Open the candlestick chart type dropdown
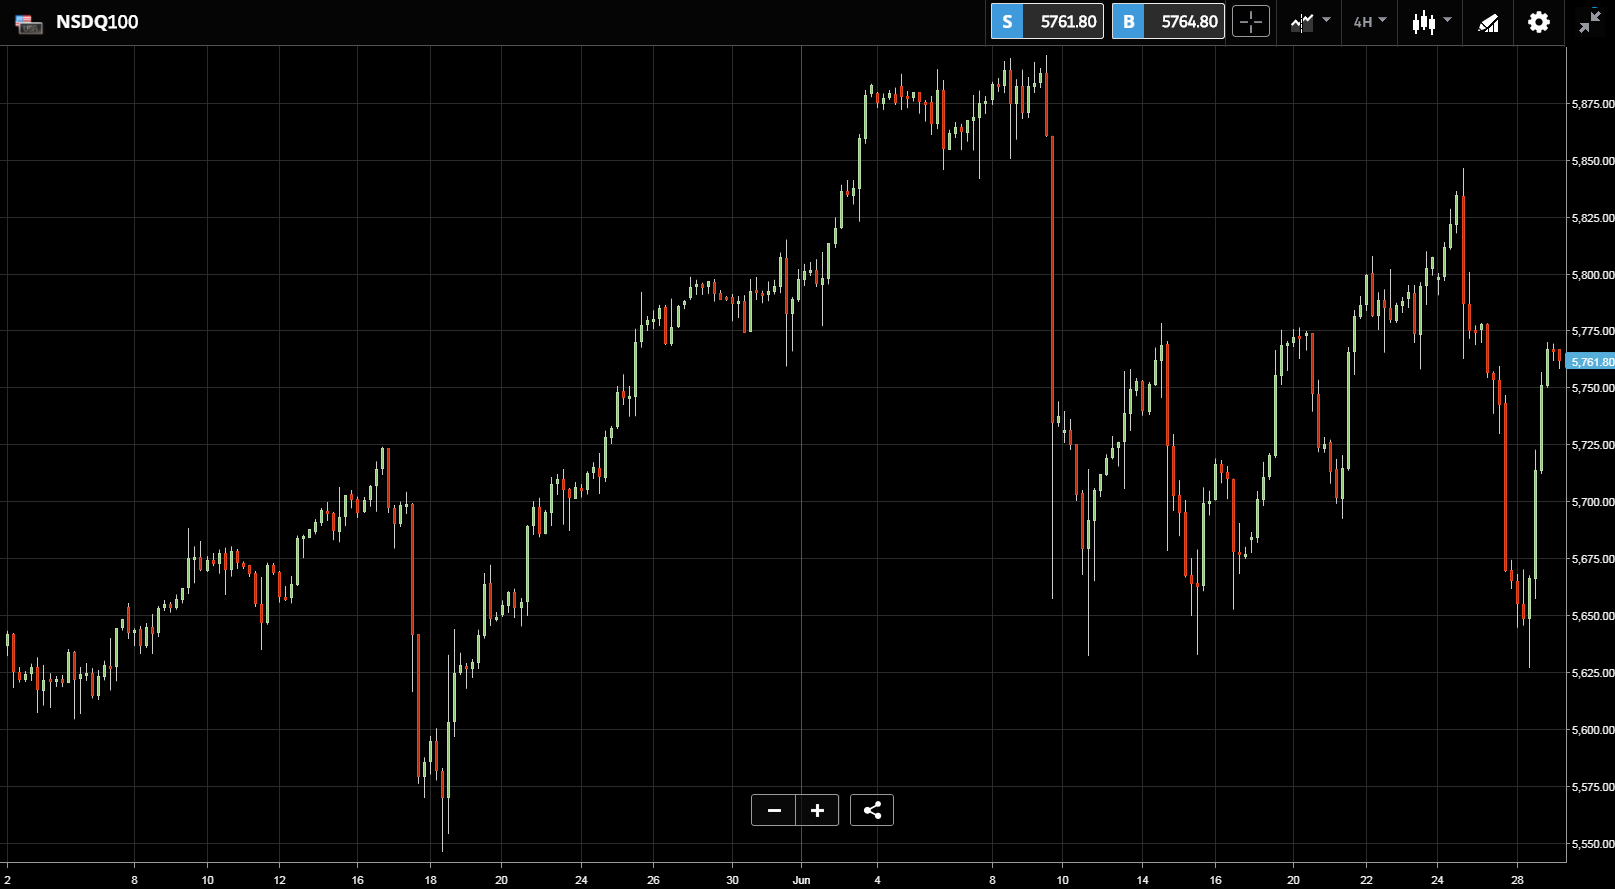The image size is (1615, 889). pyautogui.click(x=1431, y=21)
